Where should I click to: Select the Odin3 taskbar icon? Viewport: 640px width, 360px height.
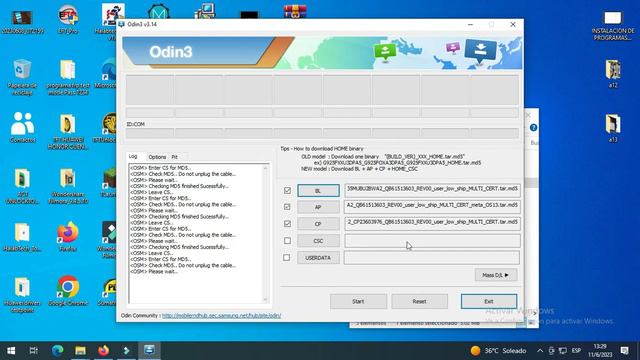(149, 351)
